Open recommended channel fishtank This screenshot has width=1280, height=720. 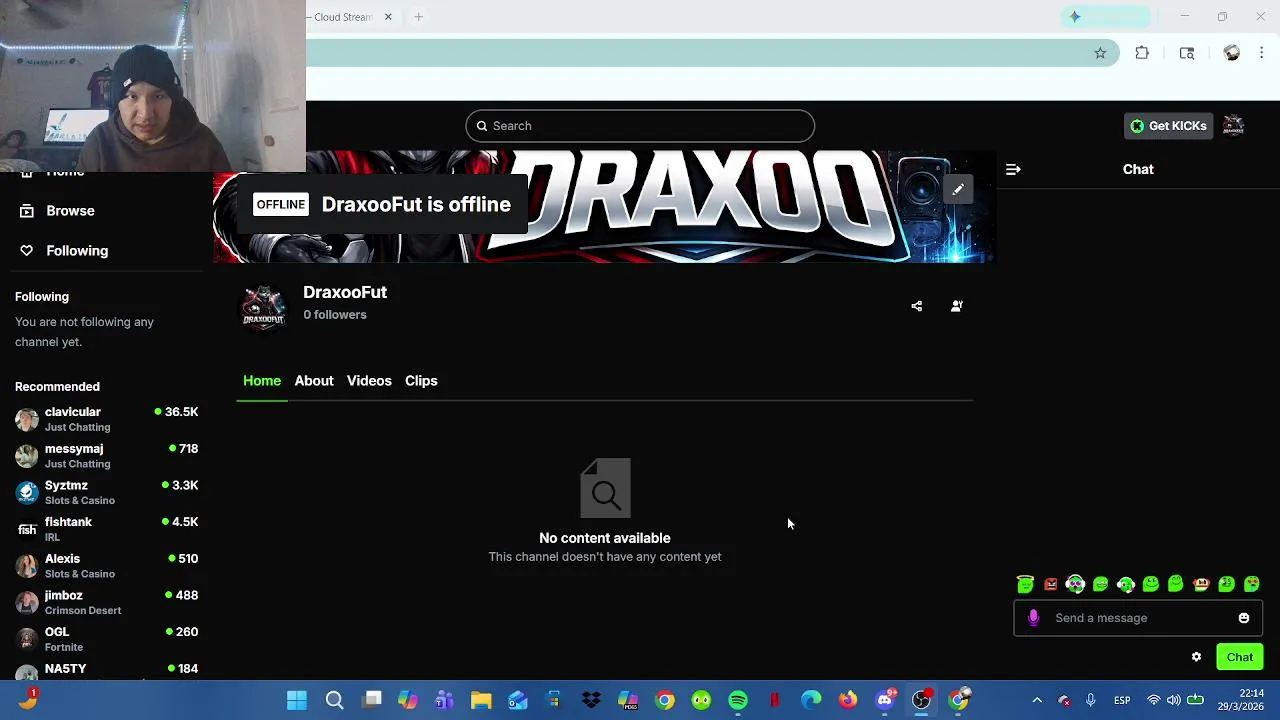point(106,529)
